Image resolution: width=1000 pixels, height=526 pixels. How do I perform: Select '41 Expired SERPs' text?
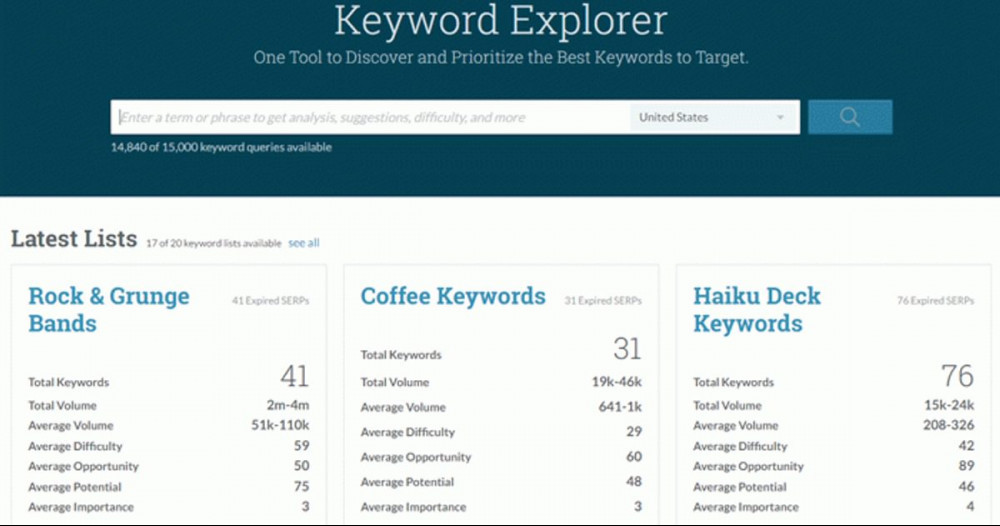270,300
